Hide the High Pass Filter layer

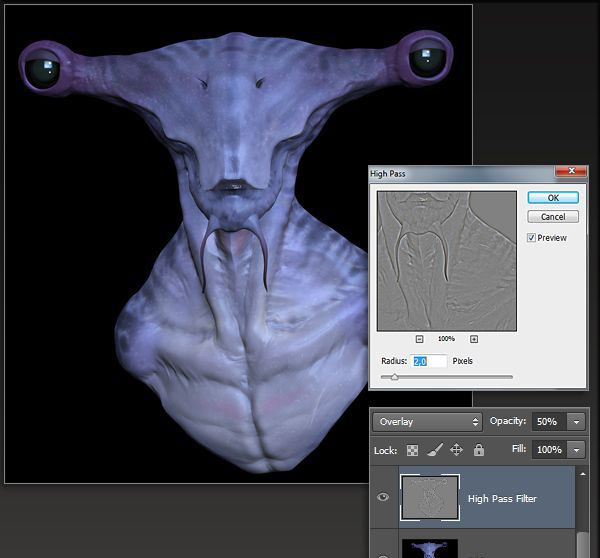[x=383, y=497]
